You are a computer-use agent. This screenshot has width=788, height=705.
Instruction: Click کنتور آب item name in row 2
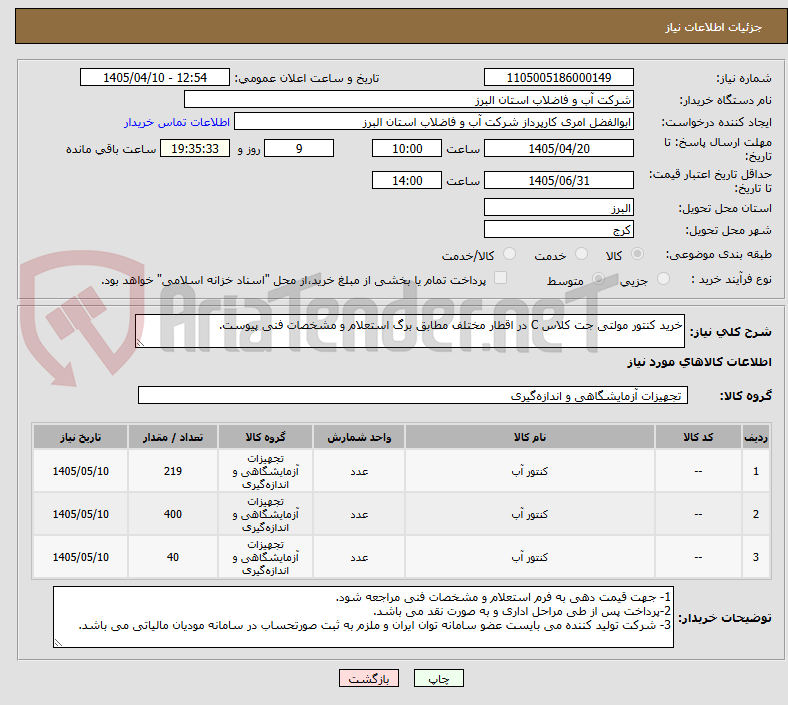coord(530,514)
